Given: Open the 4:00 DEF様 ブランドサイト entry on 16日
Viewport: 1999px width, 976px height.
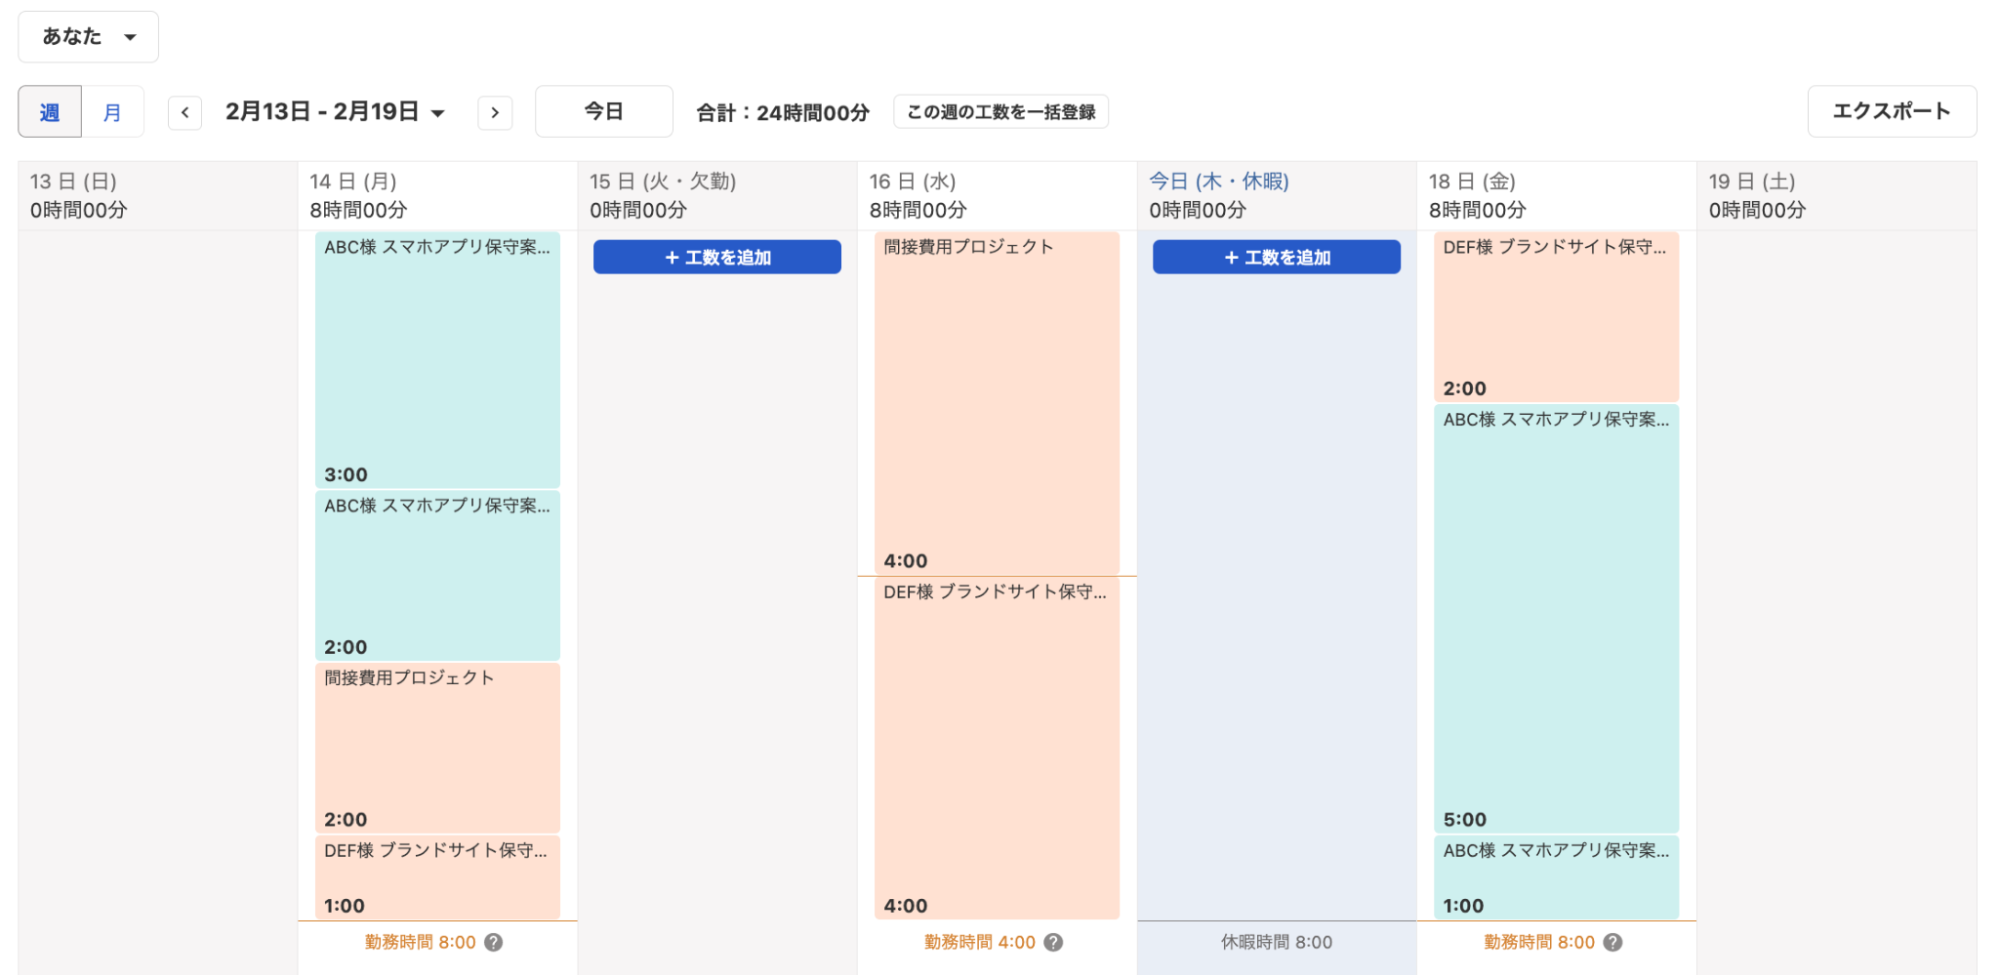Looking at the screenshot, I should [x=997, y=748].
